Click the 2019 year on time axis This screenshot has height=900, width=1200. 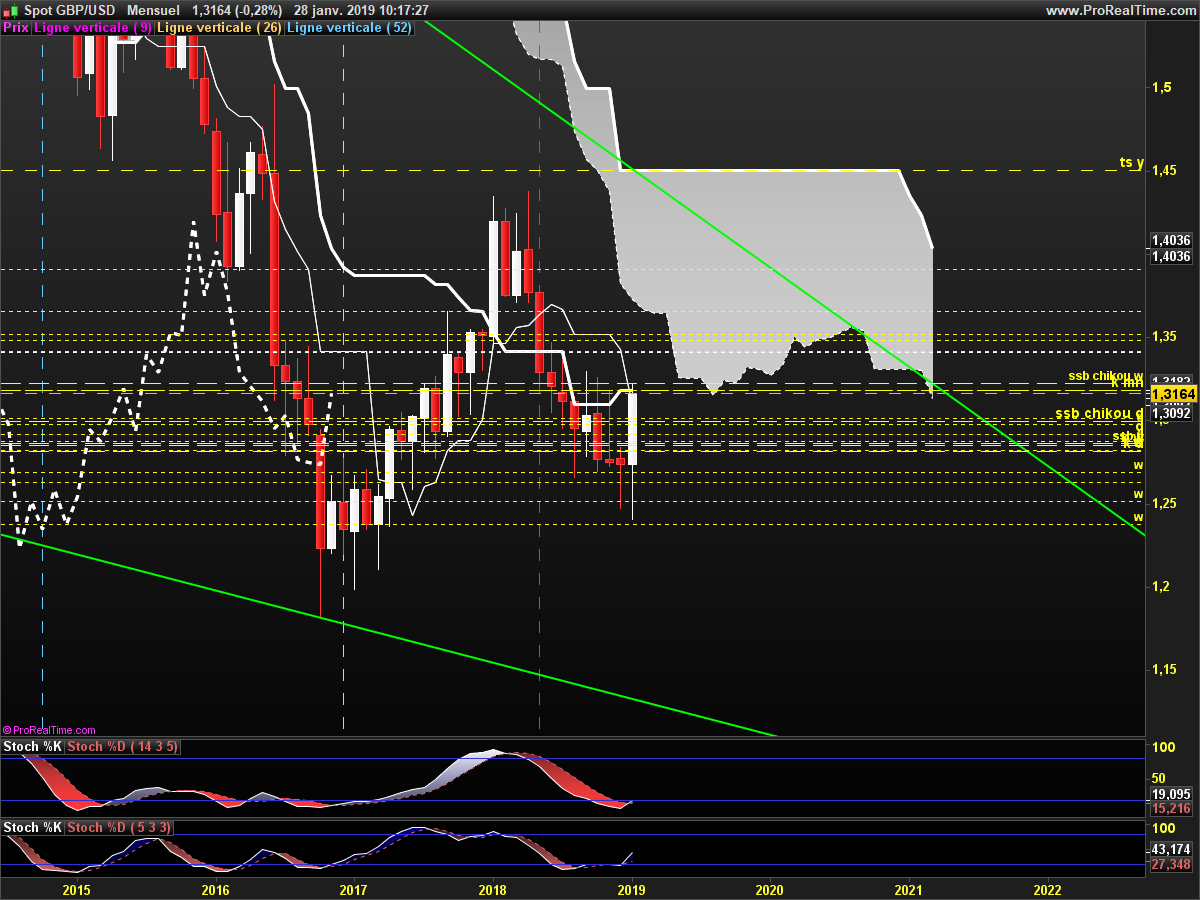click(x=631, y=889)
